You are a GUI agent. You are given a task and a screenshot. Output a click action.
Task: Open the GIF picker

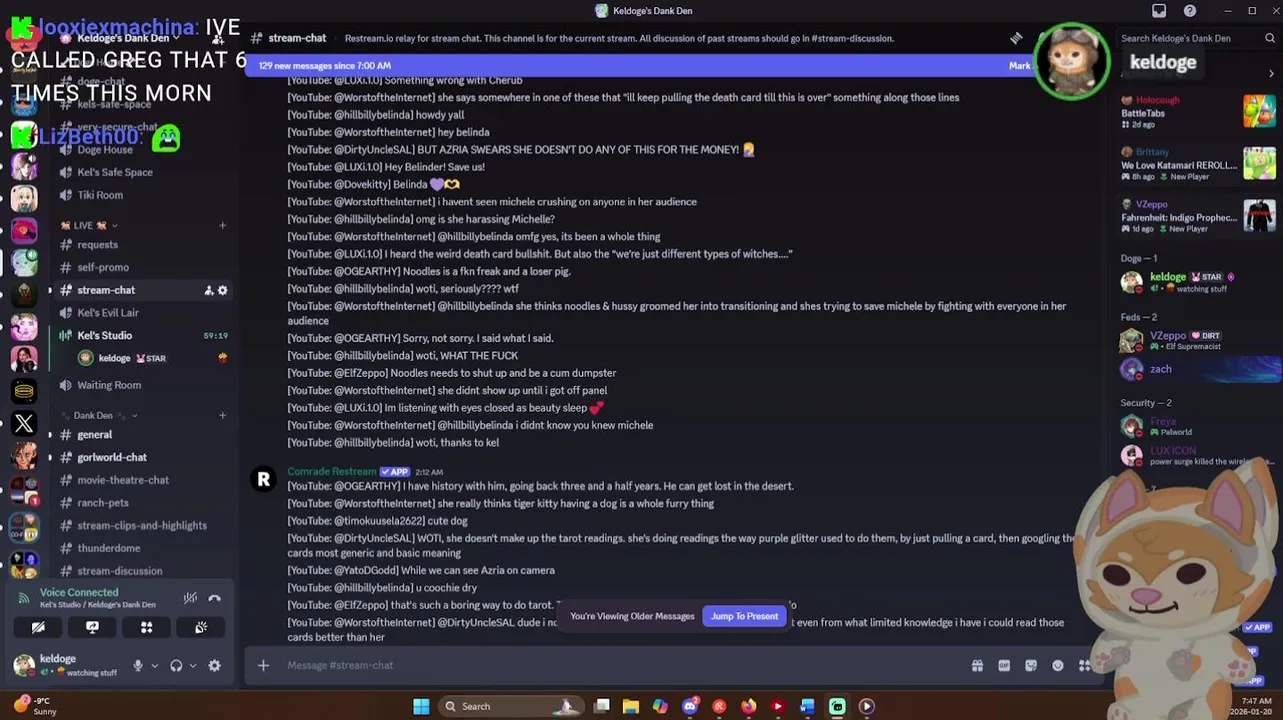(1004, 666)
